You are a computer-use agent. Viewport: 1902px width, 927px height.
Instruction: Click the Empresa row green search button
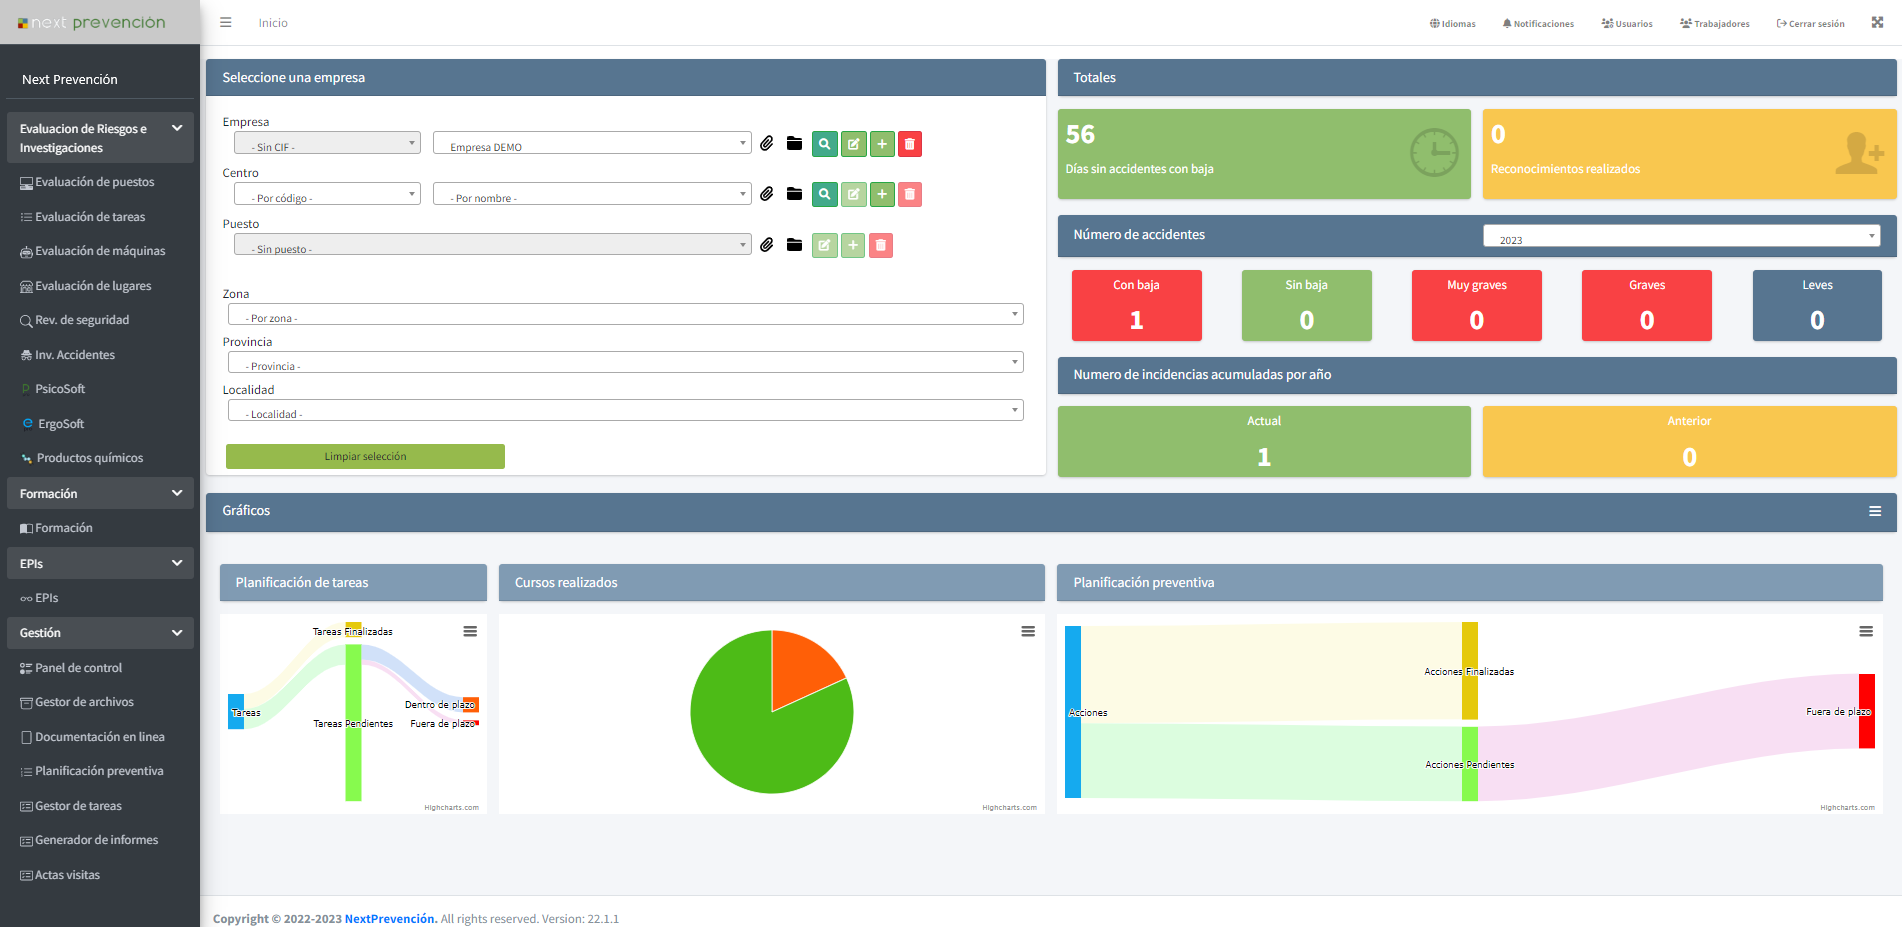pos(825,144)
